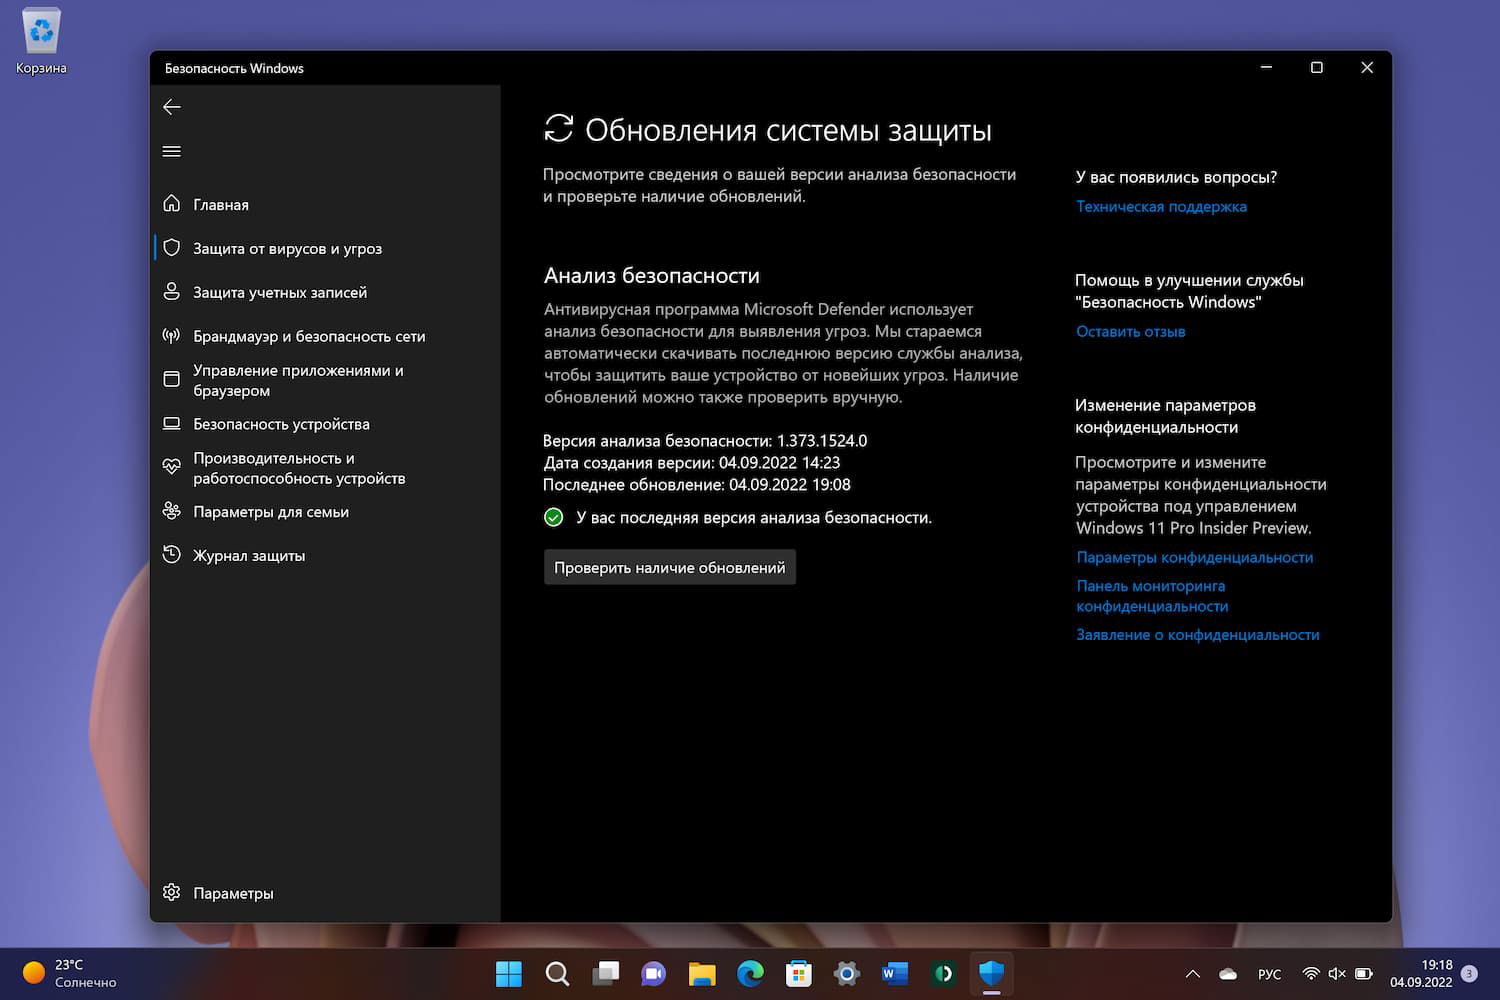Open Settings gear app in taskbar
The width and height of the screenshot is (1500, 1000).
pos(847,973)
